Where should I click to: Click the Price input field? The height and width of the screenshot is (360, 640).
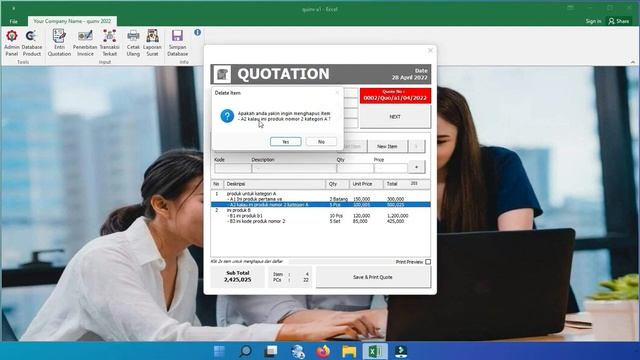(391, 168)
